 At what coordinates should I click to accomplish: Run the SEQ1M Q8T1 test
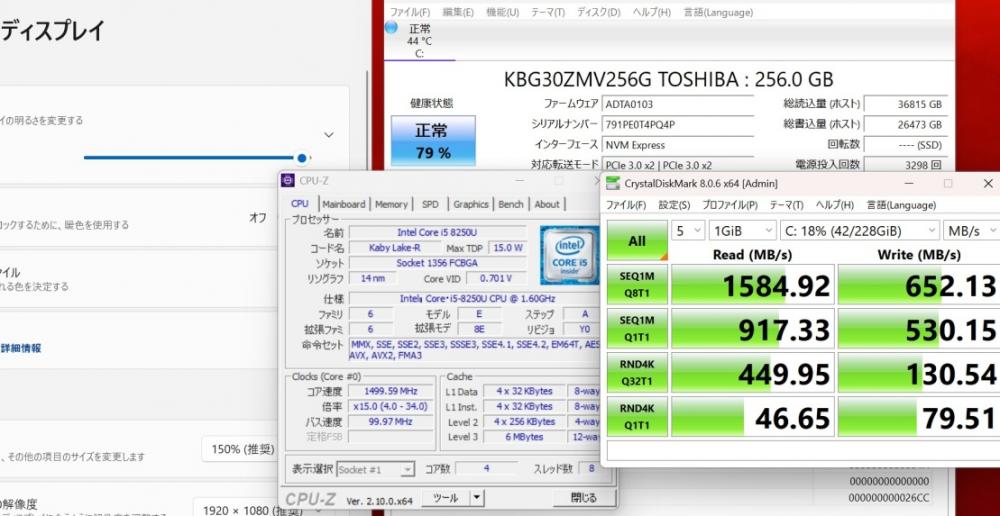click(637, 284)
